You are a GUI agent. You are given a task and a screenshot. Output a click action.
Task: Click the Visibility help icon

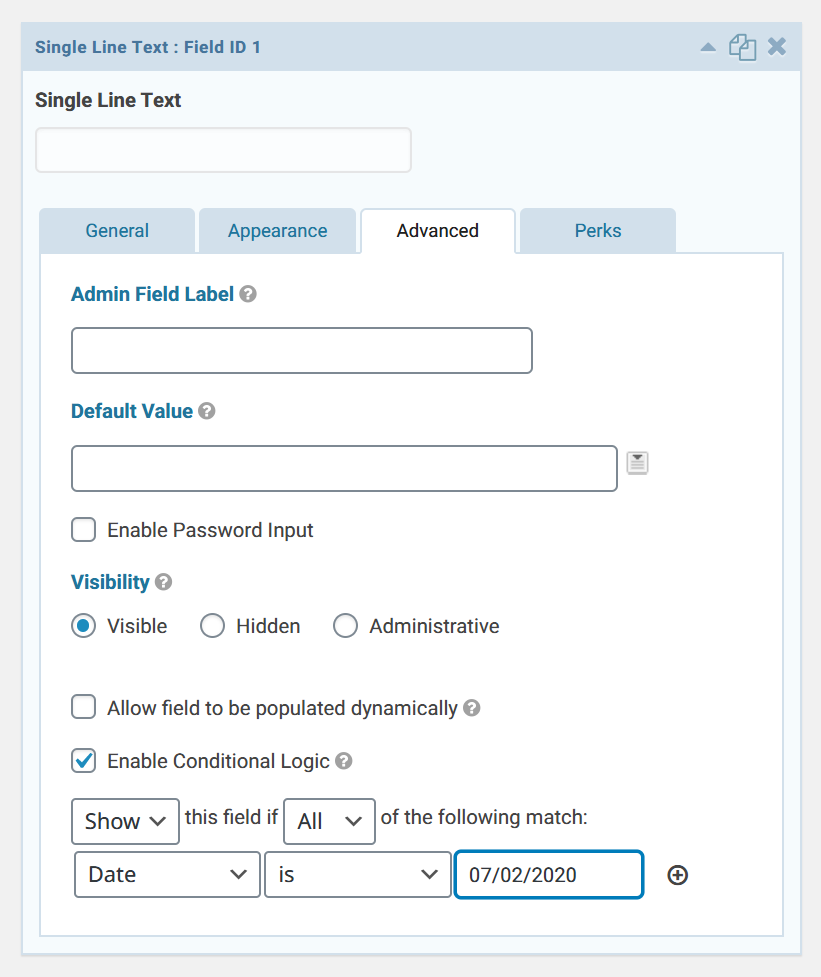tap(164, 582)
